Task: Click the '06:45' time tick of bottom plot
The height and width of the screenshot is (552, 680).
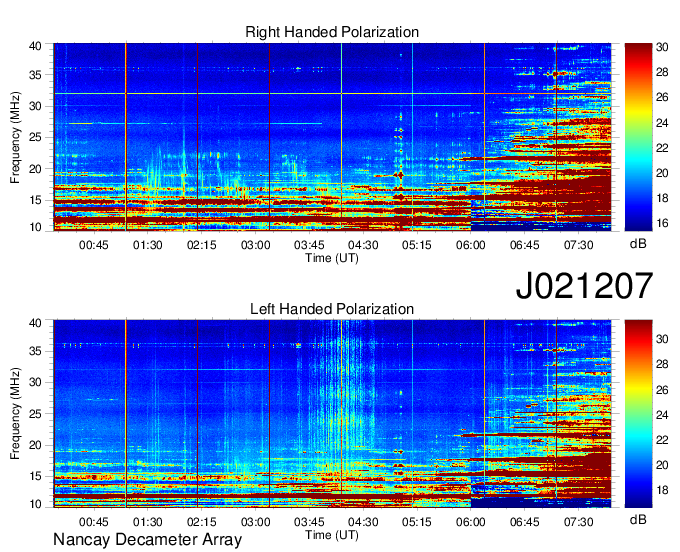Action: coord(525,522)
